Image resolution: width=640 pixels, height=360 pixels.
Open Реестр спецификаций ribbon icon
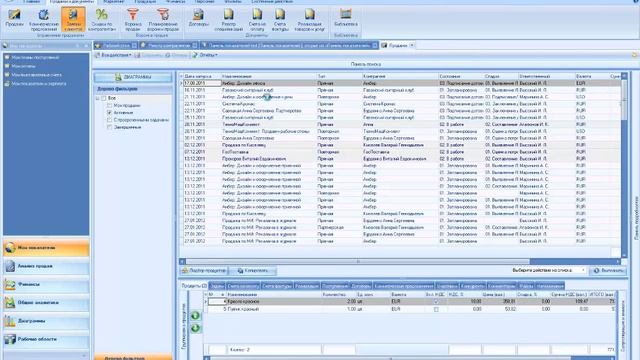coord(228,19)
